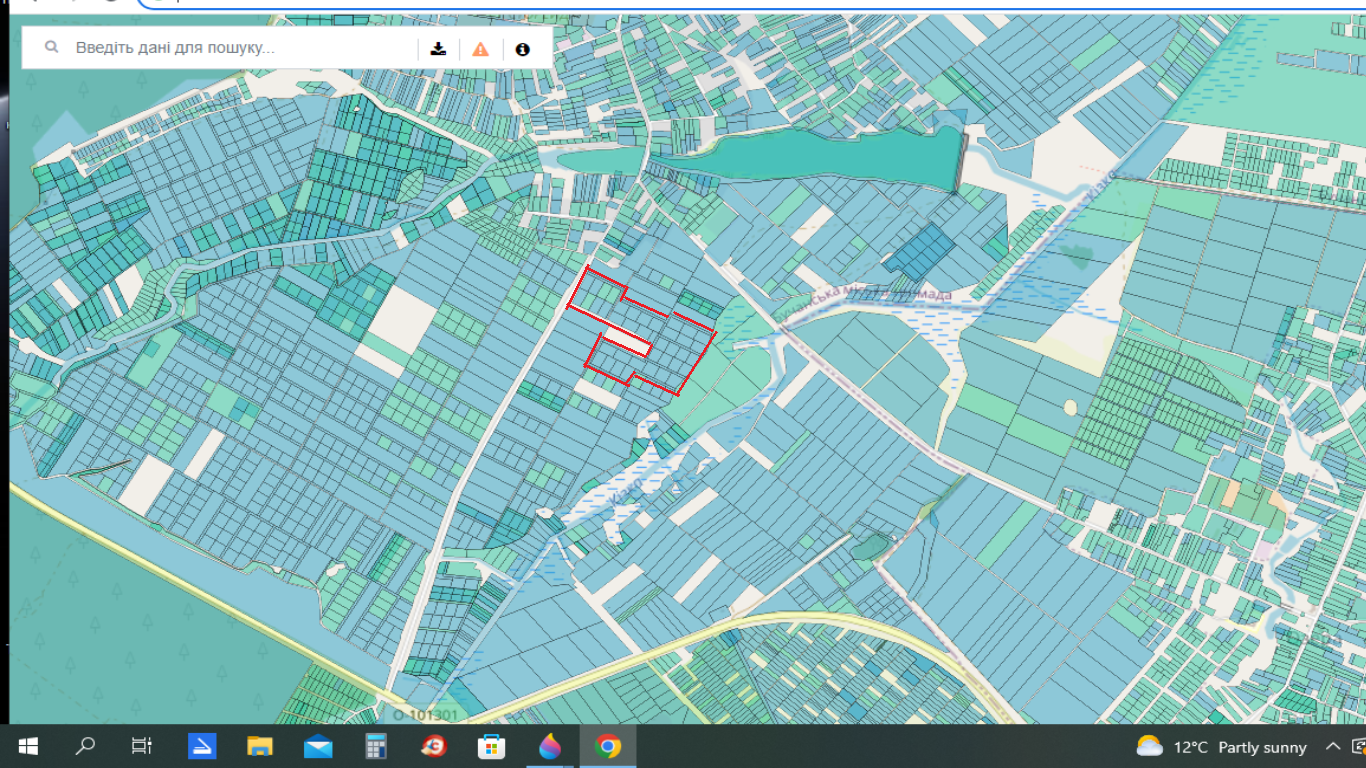Open Microsoft Store from the taskbar
Viewport: 1366px width, 768px height.
click(491, 746)
